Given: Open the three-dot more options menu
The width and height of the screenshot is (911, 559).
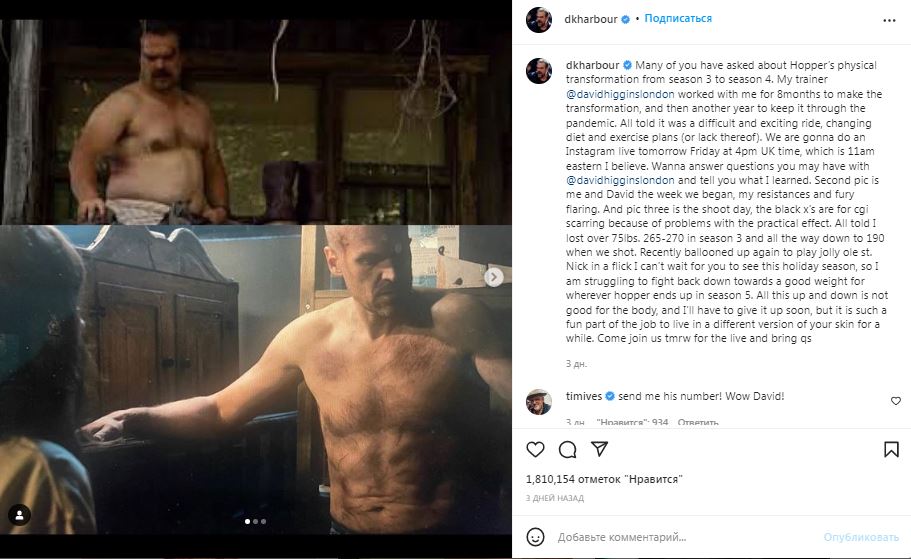Looking at the screenshot, I should tap(890, 19).
